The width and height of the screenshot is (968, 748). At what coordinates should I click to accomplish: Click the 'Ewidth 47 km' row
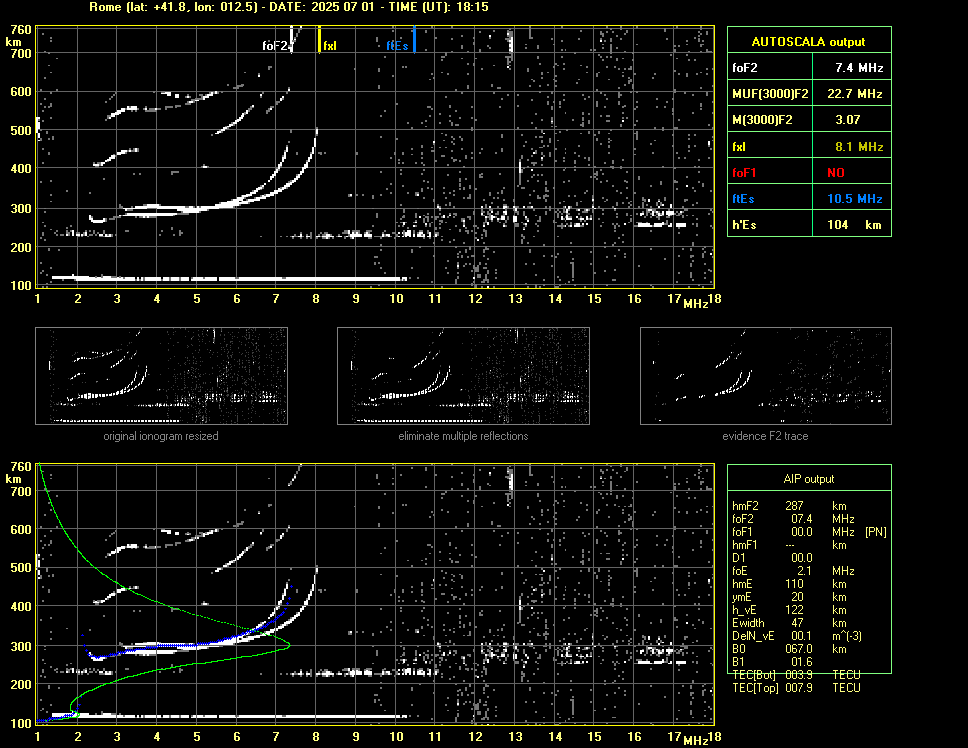(789, 623)
